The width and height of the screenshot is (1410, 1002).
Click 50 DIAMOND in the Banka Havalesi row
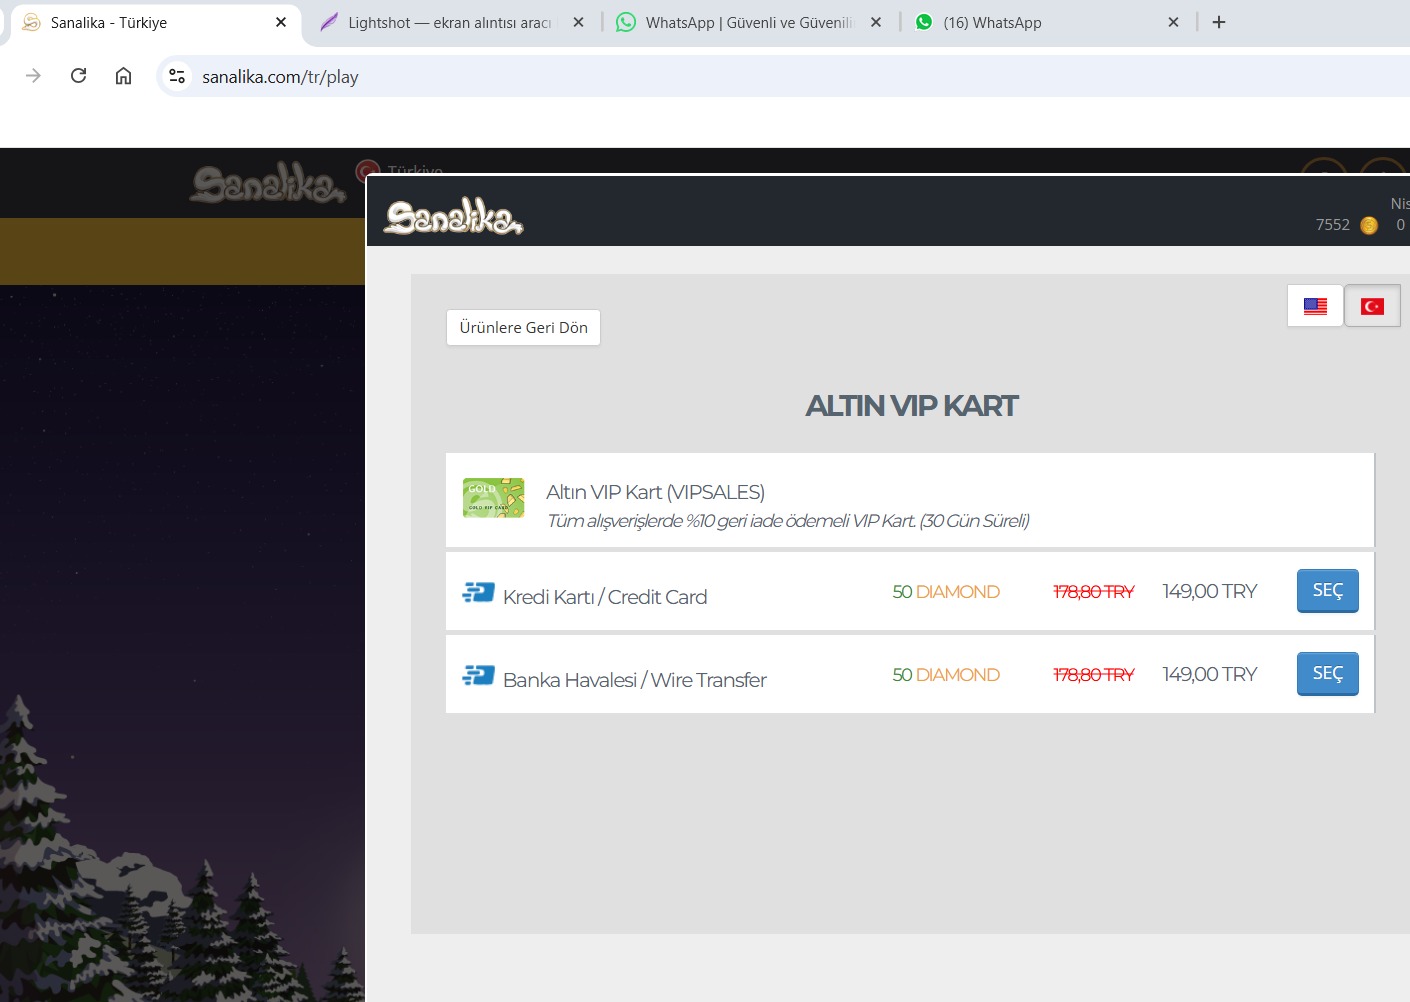tap(946, 675)
